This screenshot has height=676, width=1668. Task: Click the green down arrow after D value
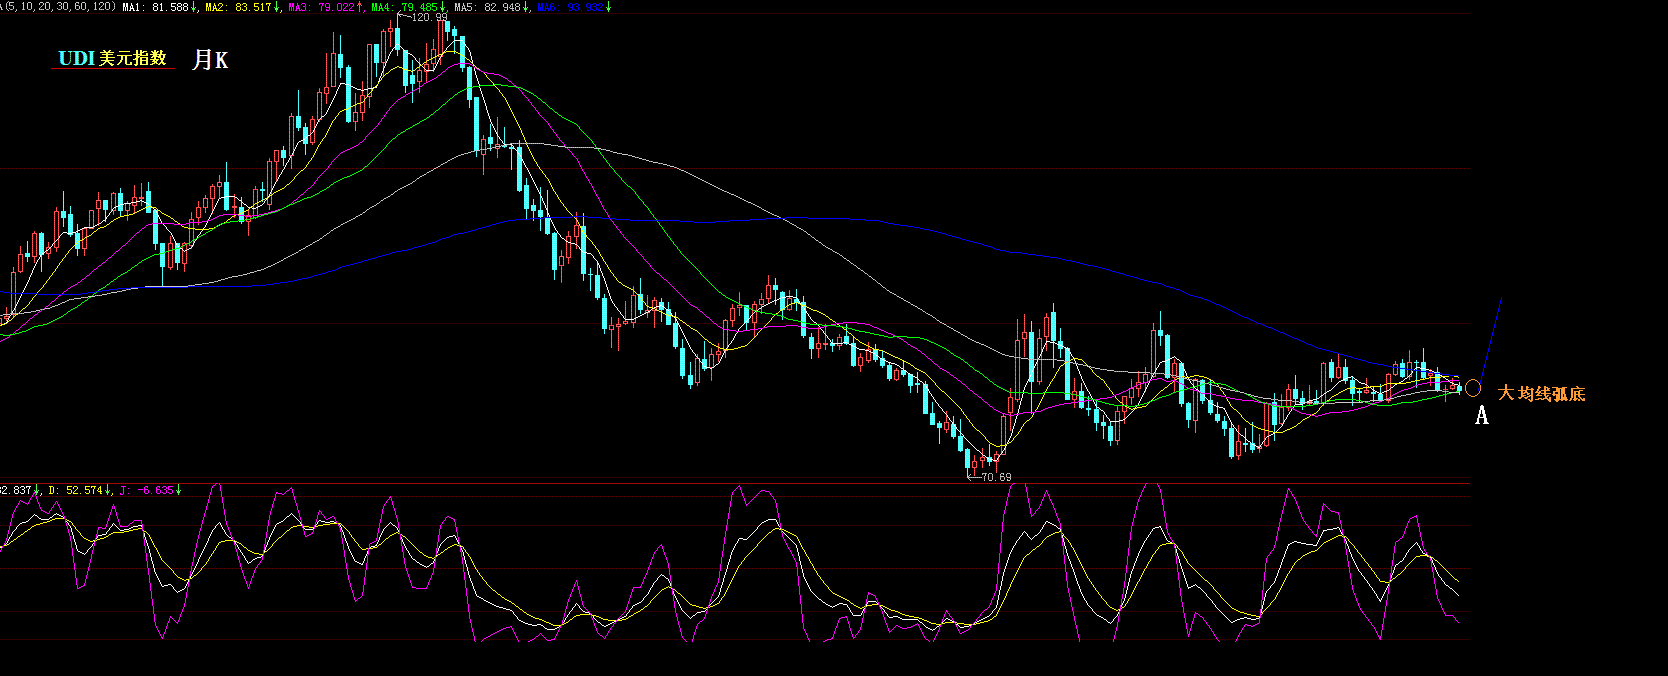point(108,490)
